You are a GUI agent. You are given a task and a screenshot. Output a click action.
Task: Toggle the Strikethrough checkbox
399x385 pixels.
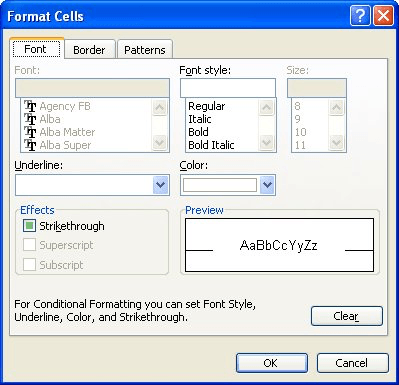pyautogui.click(x=29, y=226)
